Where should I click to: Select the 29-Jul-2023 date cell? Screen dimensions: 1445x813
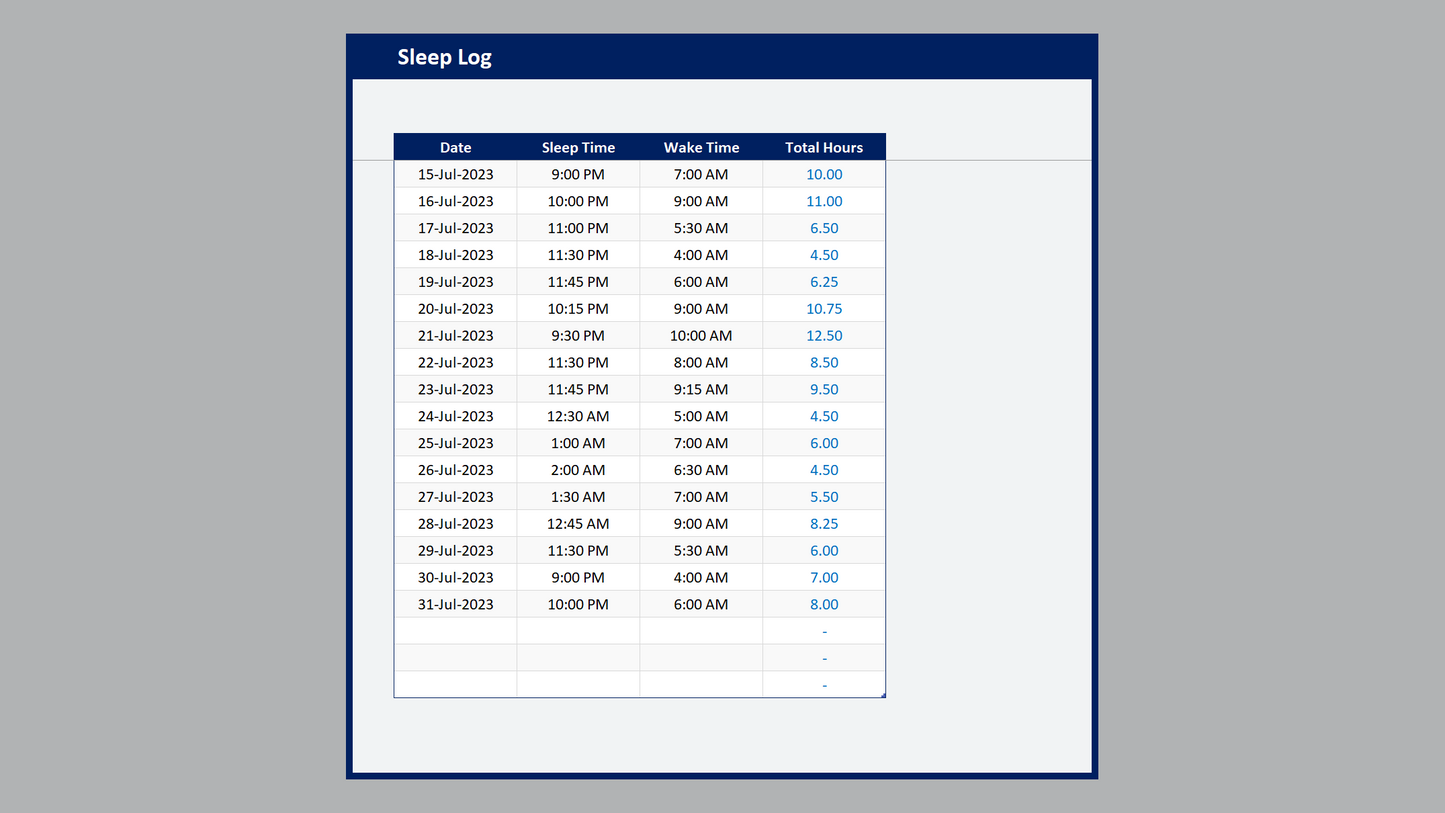[x=455, y=551]
